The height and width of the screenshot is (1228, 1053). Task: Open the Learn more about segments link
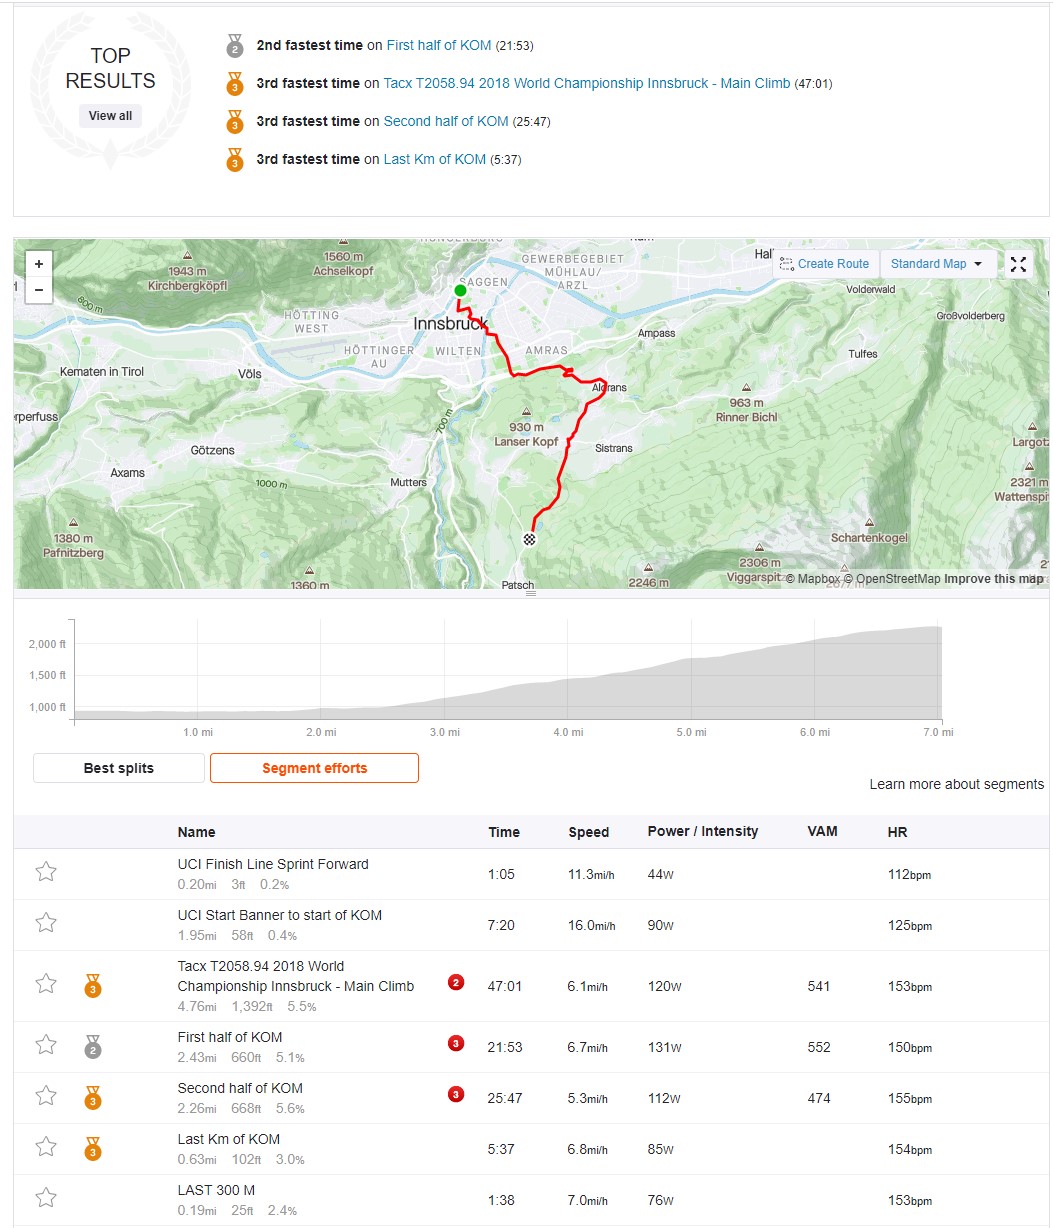pos(956,784)
